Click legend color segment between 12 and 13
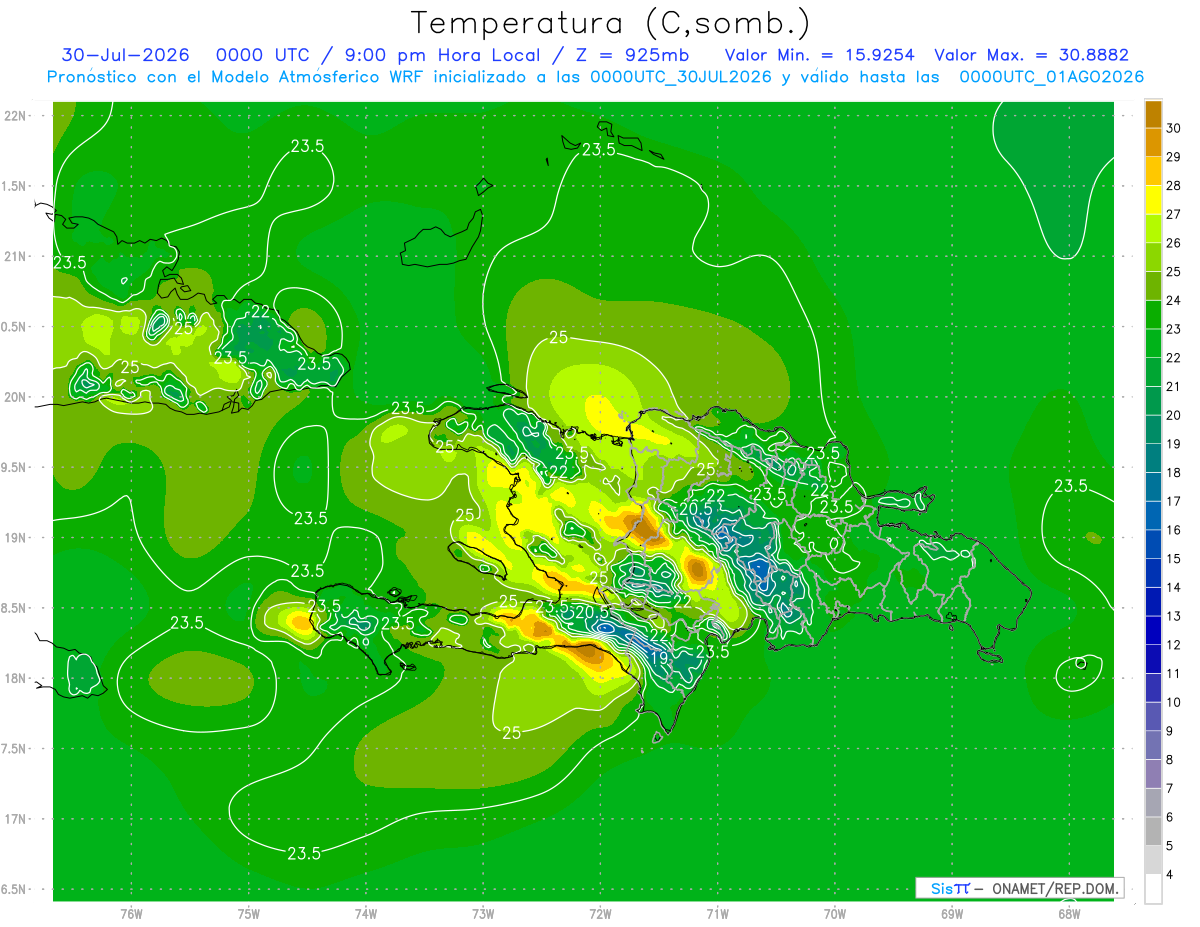This screenshot has height=927, width=1200. [x=1153, y=631]
